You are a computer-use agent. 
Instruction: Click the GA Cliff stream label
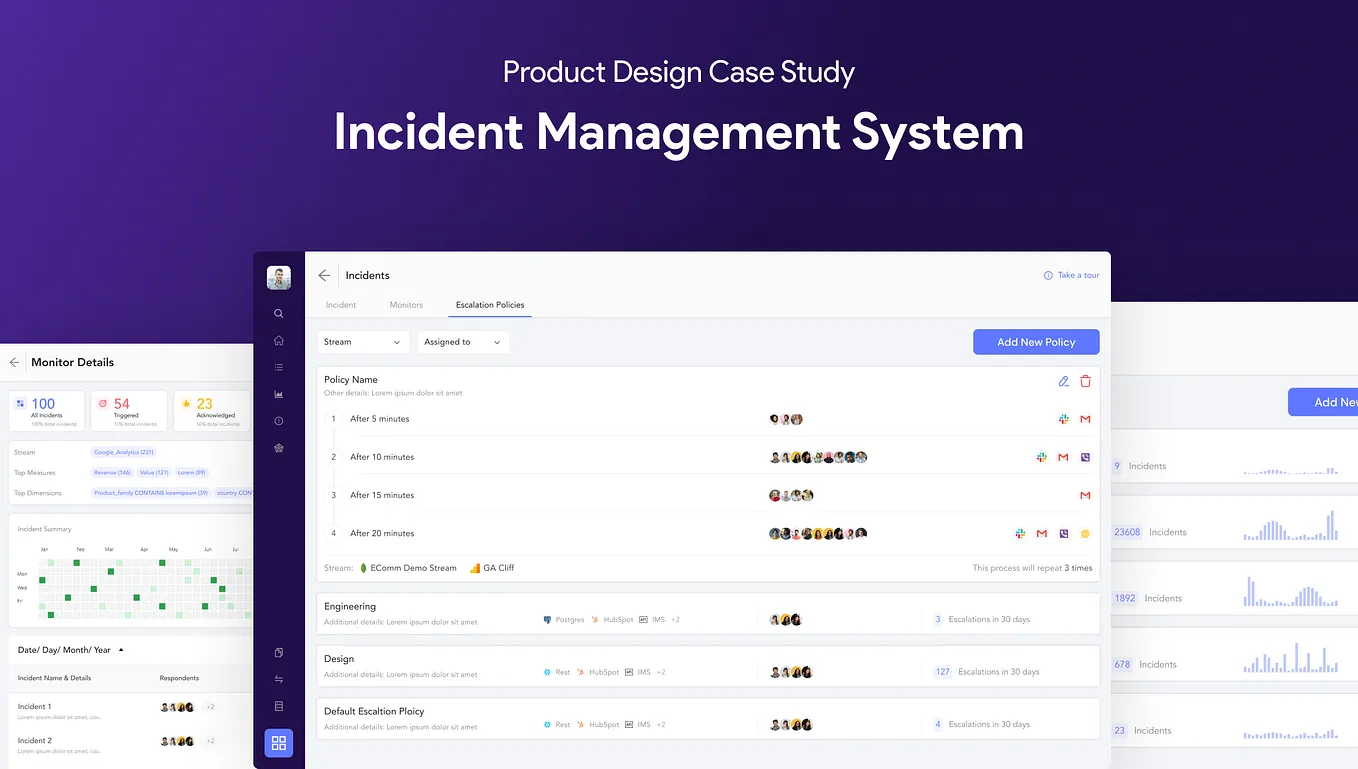pyautogui.click(x=499, y=568)
